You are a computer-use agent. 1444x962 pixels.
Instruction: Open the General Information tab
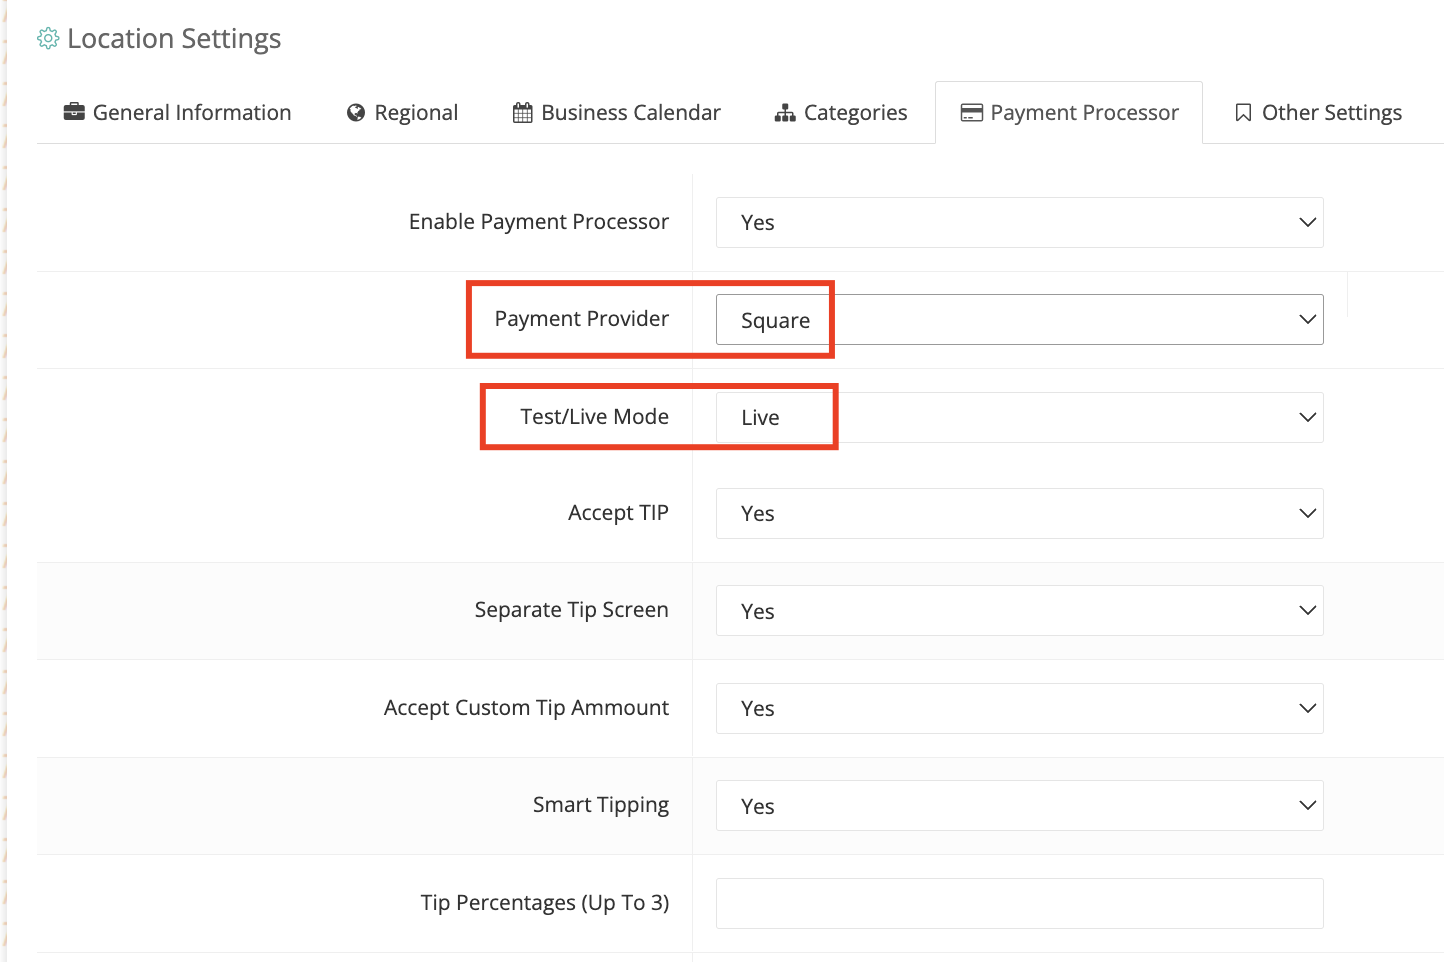[x=178, y=113]
